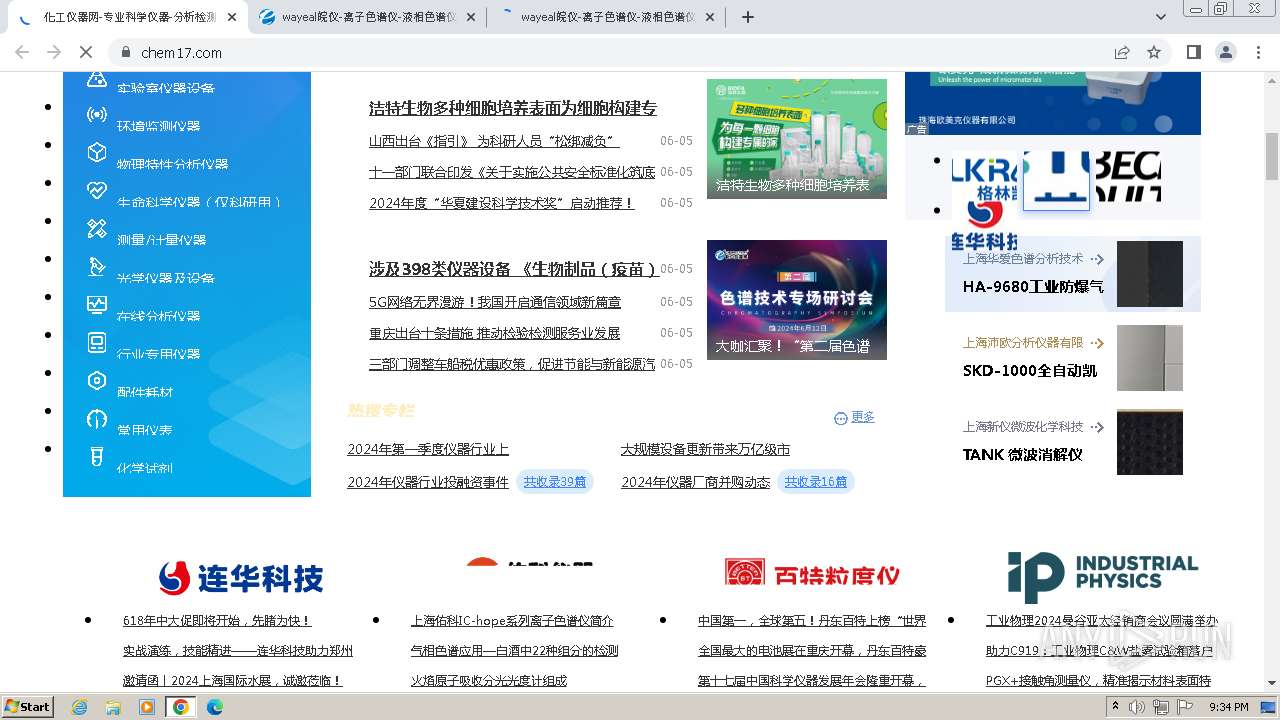Click Industrial Physics brand logo
1280x720 pixels.
coord(1103,577)
